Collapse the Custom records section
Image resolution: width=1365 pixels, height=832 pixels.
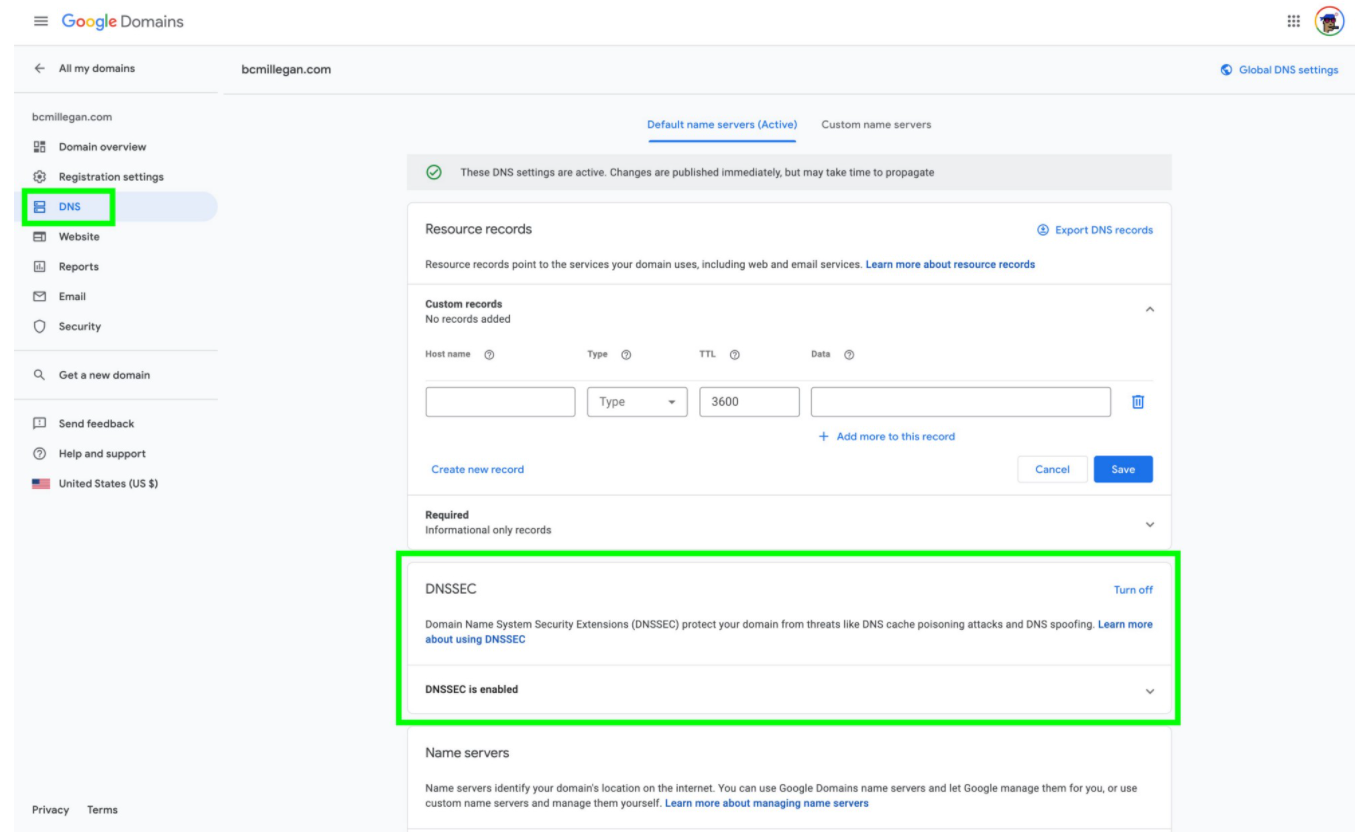[1149, 310]
